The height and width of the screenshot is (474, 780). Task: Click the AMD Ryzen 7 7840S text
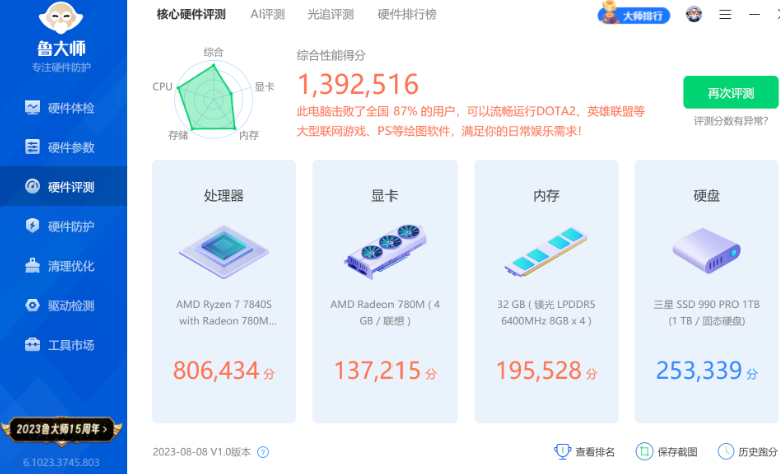coord(224,304)
